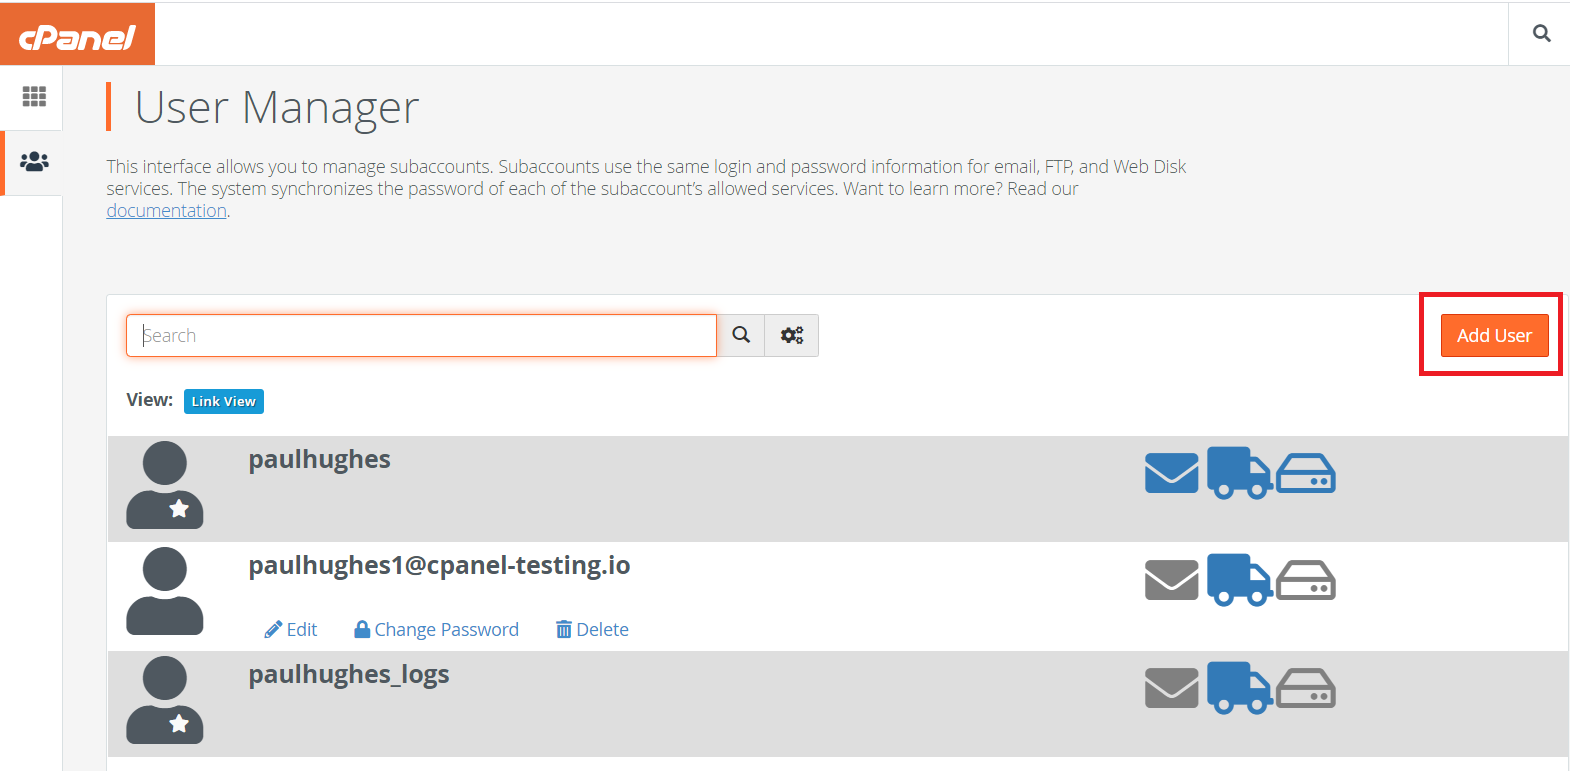Click FTP truck icon for paulhughes_logs

[x=1239, y=687]
